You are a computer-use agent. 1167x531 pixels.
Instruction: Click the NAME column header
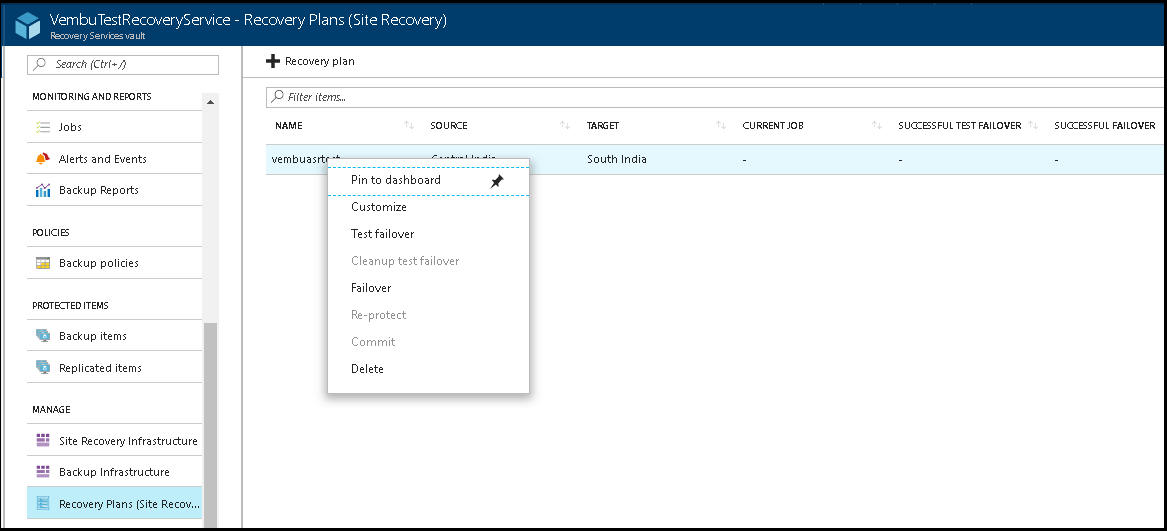click(289, 125)
